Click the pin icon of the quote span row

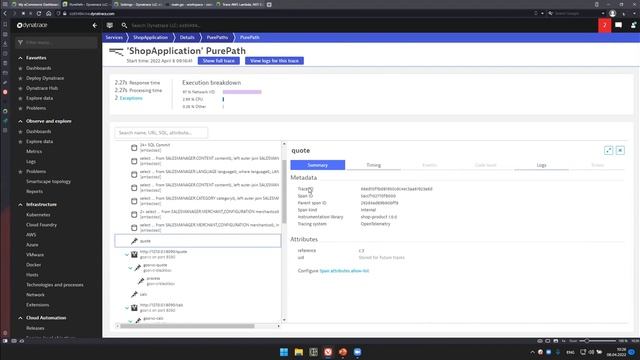coord(134,241)
